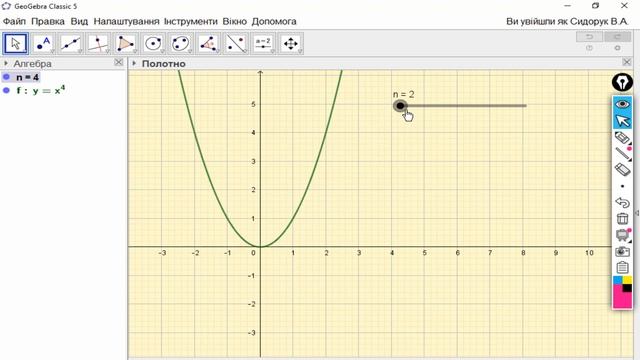The height and width of the screenshot is (360, 640).
Task: Select the Angle tool
Action: tap(208, 43)
